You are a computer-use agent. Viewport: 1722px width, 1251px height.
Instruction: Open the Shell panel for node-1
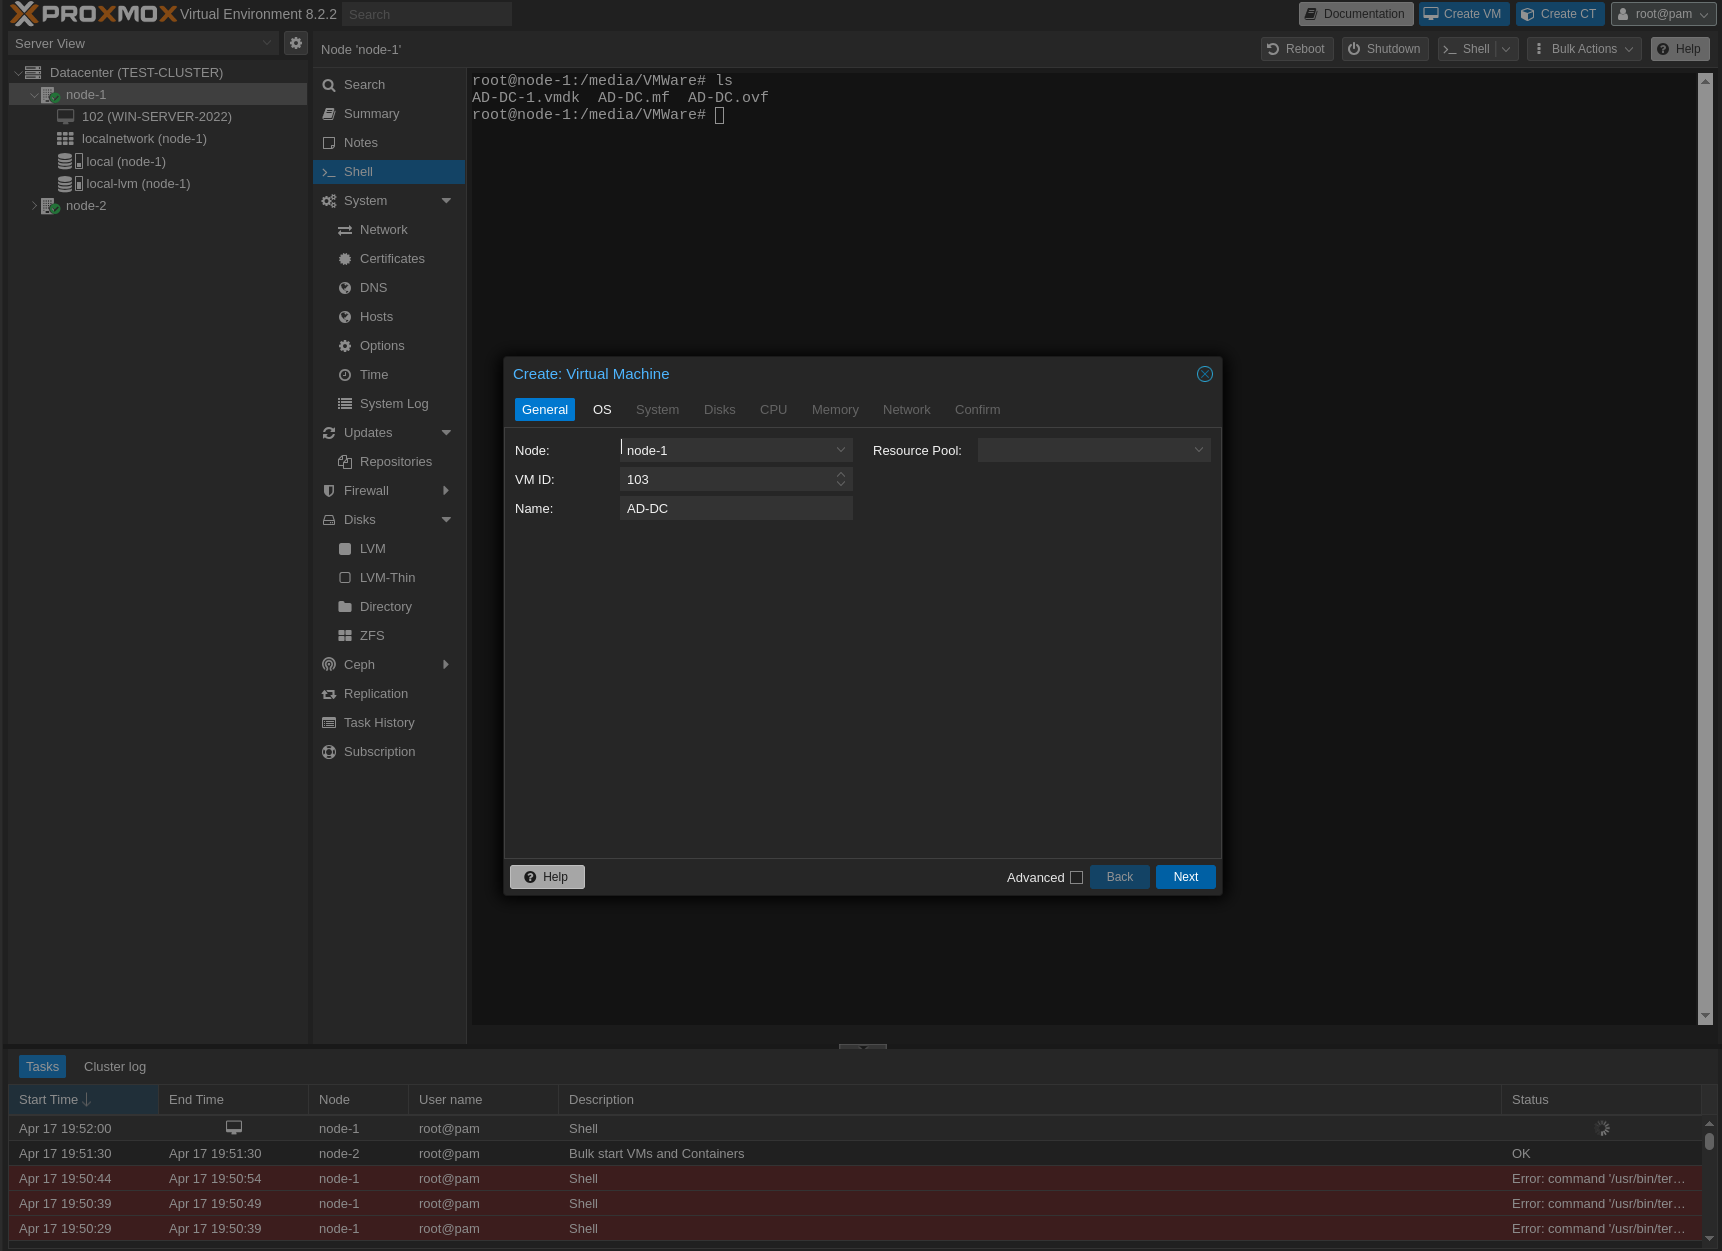[357, 171]
